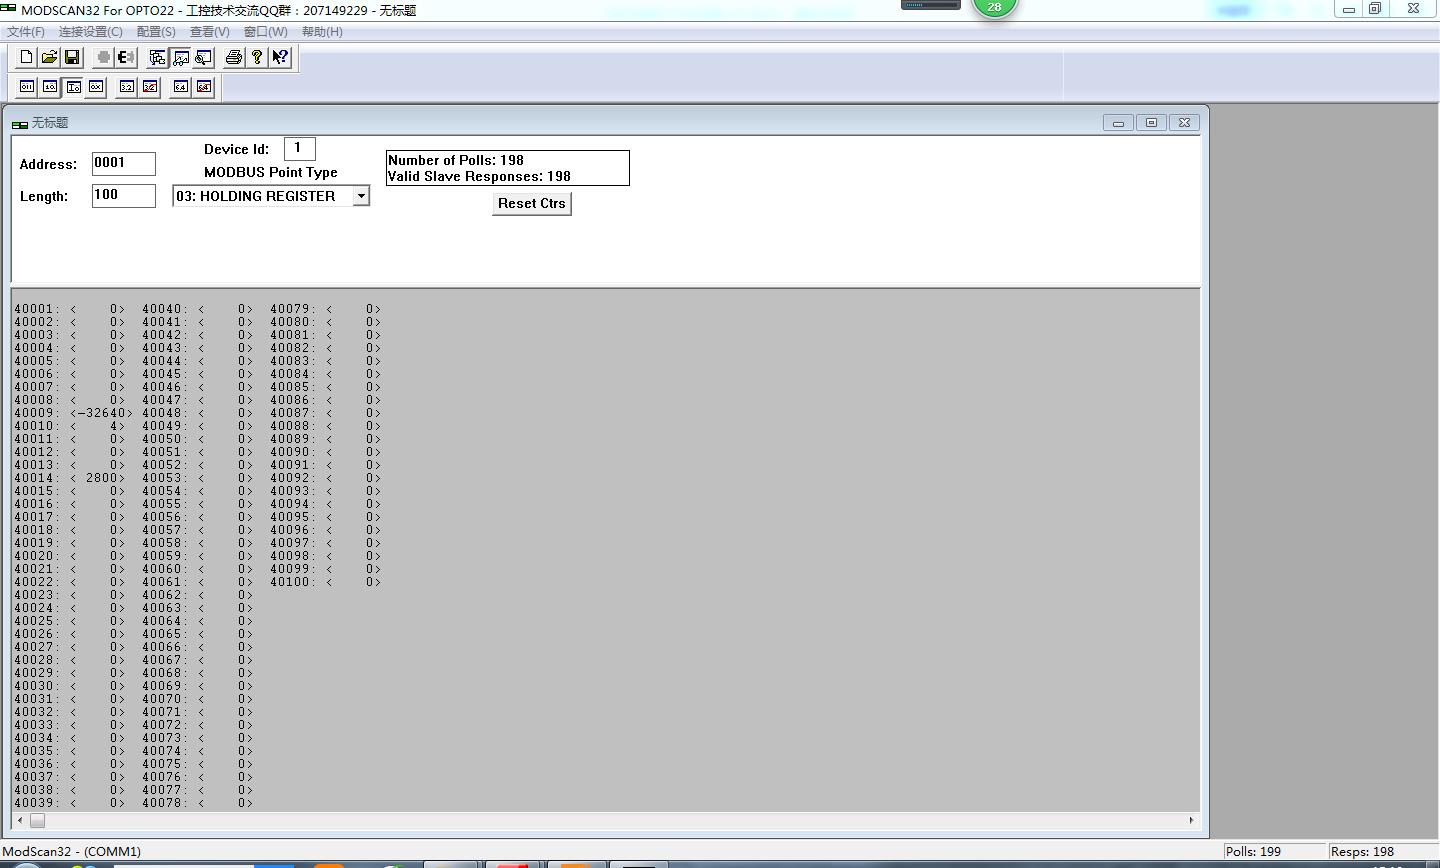The height and width of the screenshot is (868, 1440).
Task: Expand the MODBUS Point Type dropdown
Action: 361,196
